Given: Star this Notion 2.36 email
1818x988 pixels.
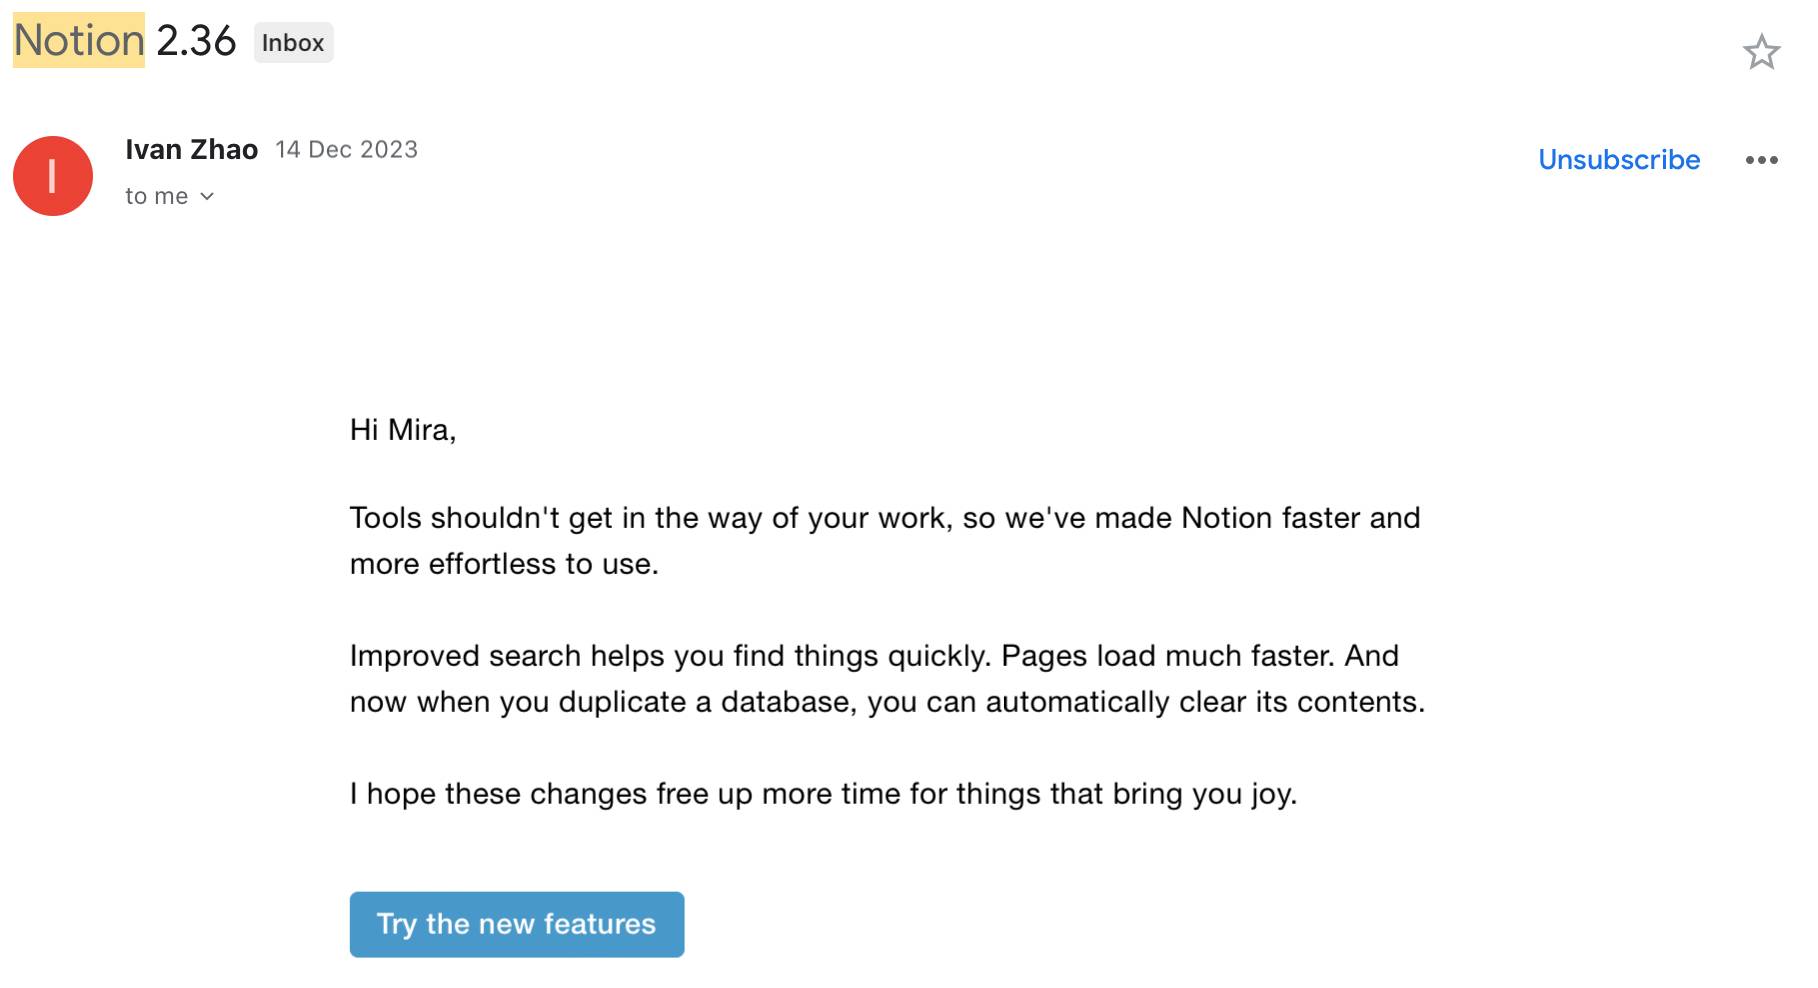Looking at the screenshot, I should click(1761, 52).
